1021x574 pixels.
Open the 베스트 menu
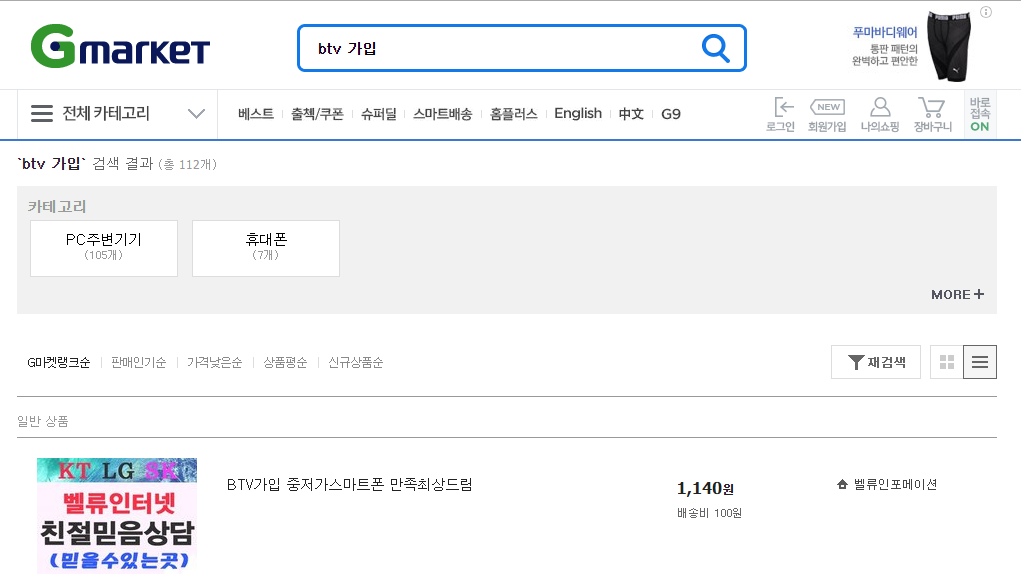(x=256, y=114)
